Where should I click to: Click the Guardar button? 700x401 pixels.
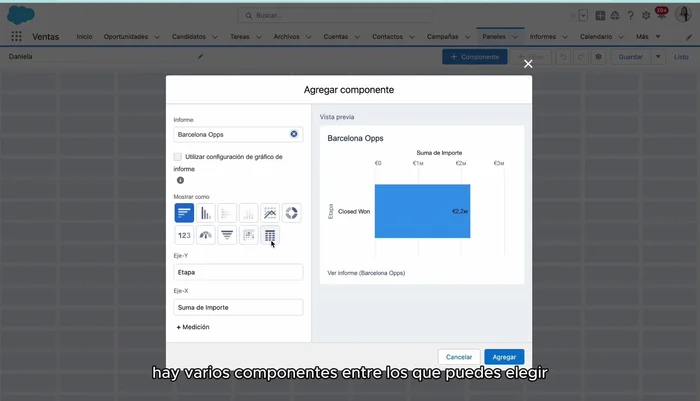point(630,57)
